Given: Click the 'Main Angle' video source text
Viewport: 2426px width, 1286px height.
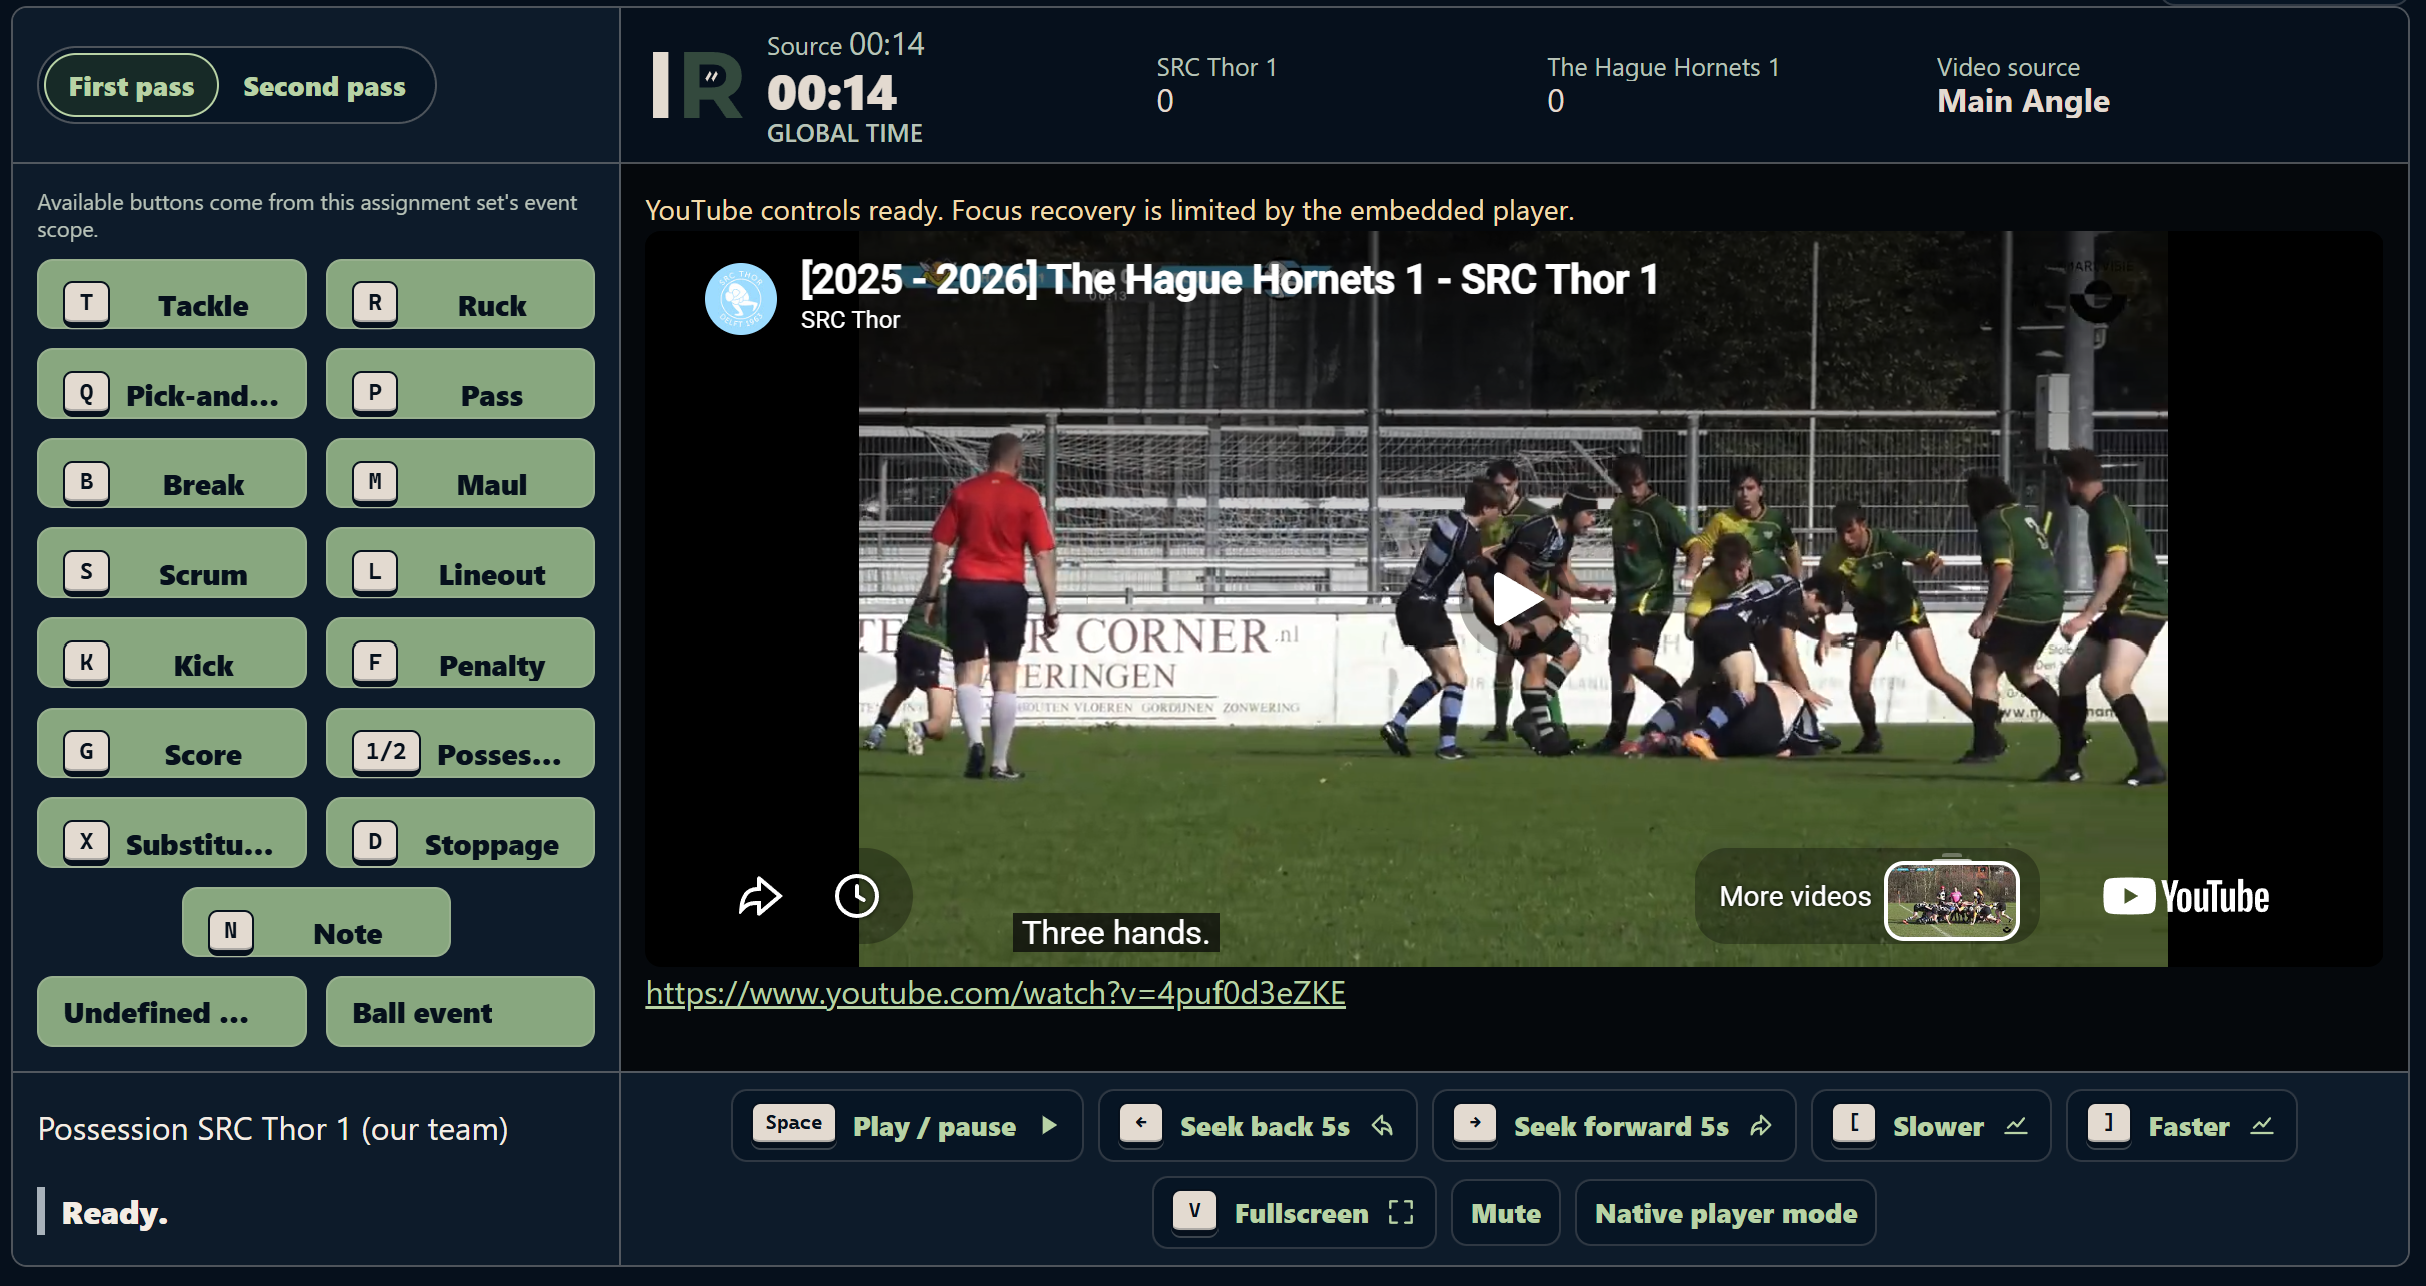Looking at the screenshot, I should (2023, 101).
